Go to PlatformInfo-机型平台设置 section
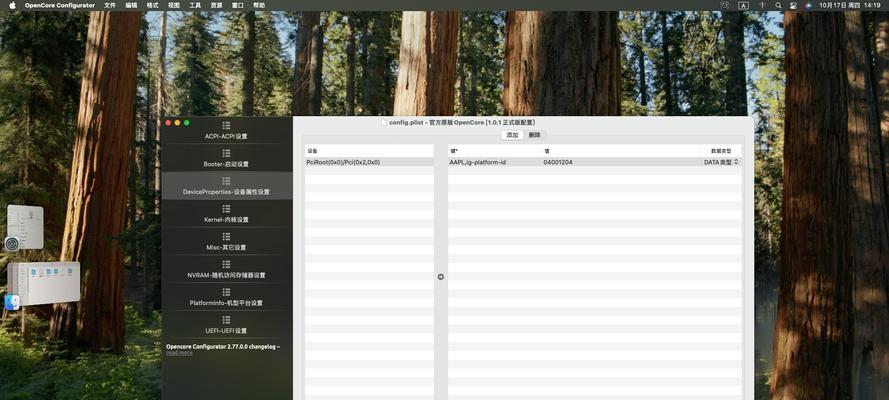Image resolution: width=889 pixels, height=400 pixels. pyautogui.click(x=226, y=303)
